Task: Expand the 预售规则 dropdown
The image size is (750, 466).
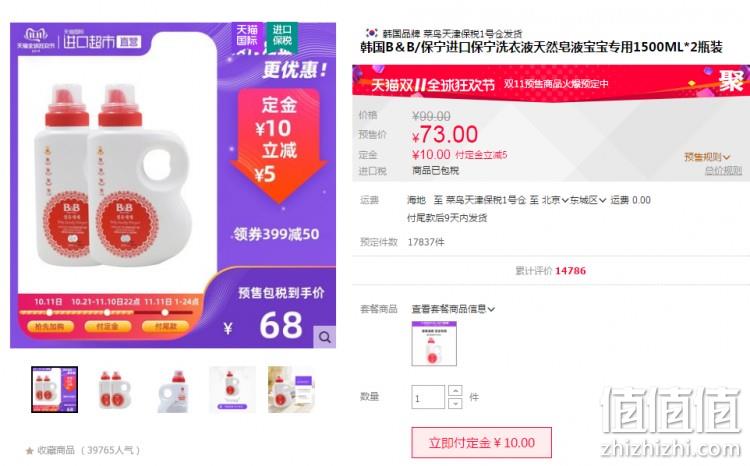Action: tap(707, 156)
